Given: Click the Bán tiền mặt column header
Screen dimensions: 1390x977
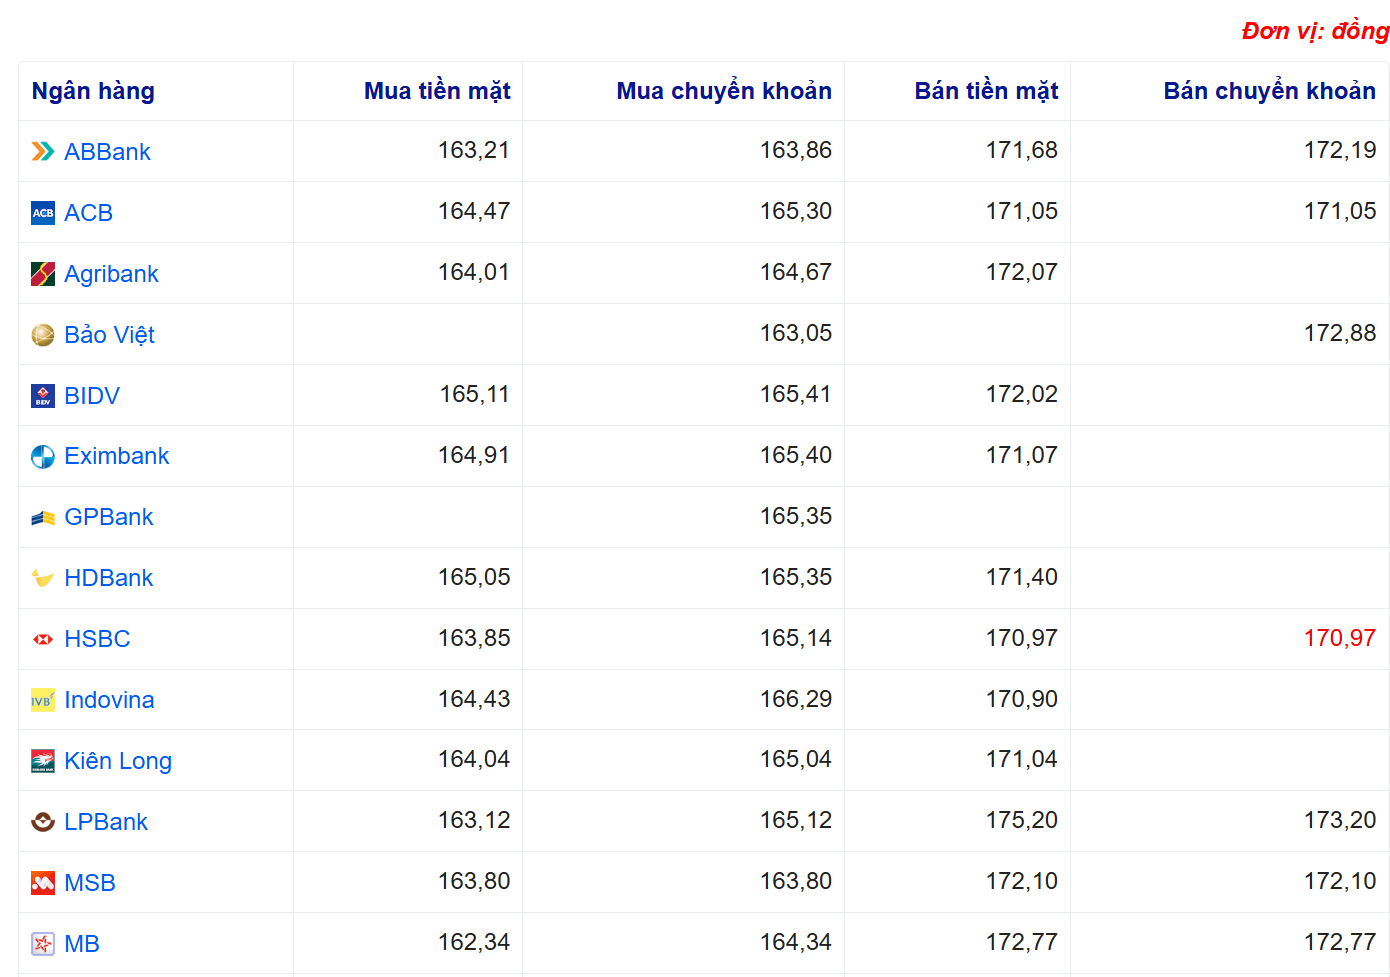Looking at the screenshot, I should click(985, 91).
